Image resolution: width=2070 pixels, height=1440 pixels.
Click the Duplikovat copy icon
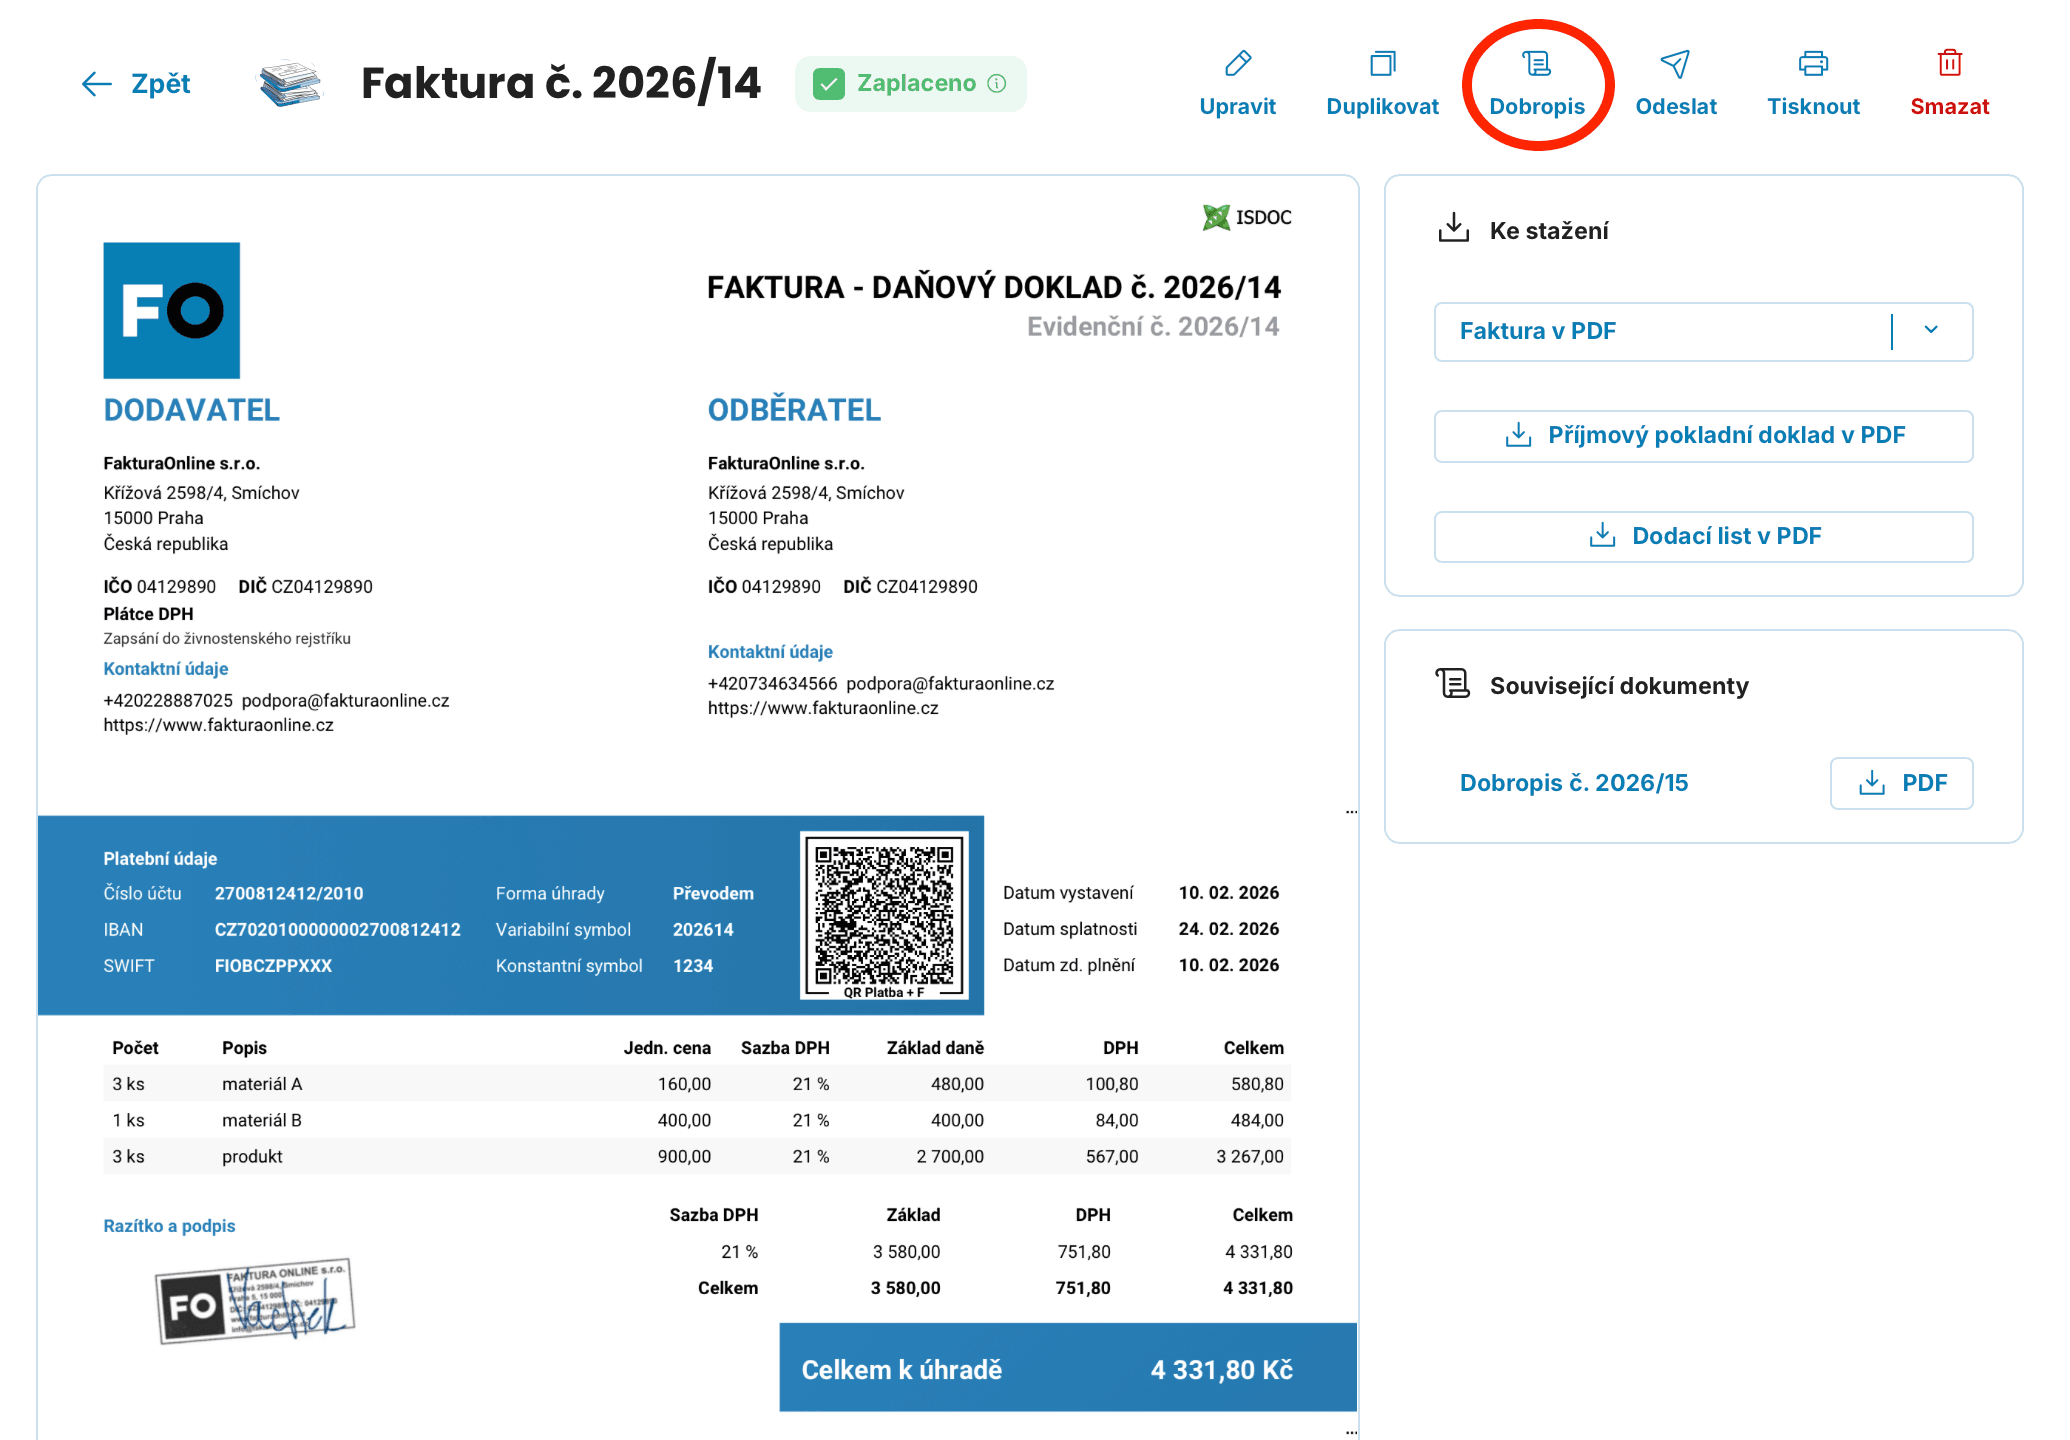point(1383,64)
